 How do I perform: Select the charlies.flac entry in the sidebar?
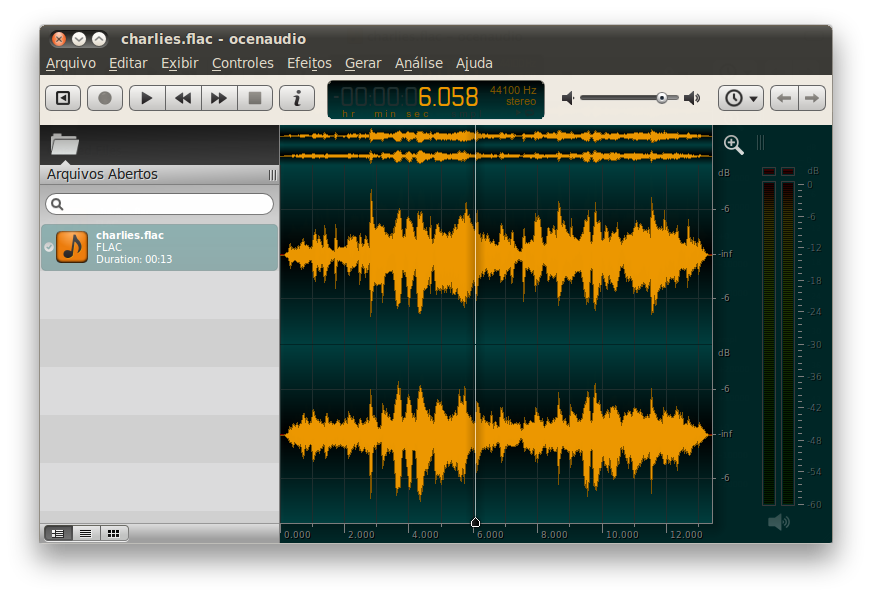coord(159,246)
